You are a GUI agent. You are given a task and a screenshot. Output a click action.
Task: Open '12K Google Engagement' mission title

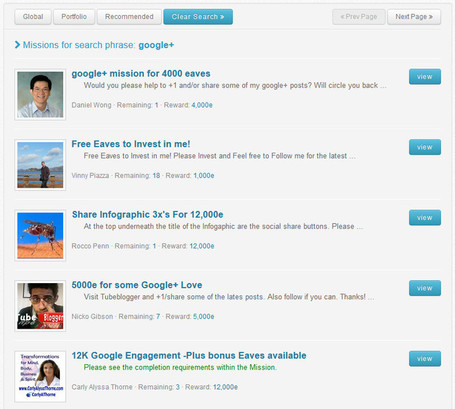[x=189, y=355]
